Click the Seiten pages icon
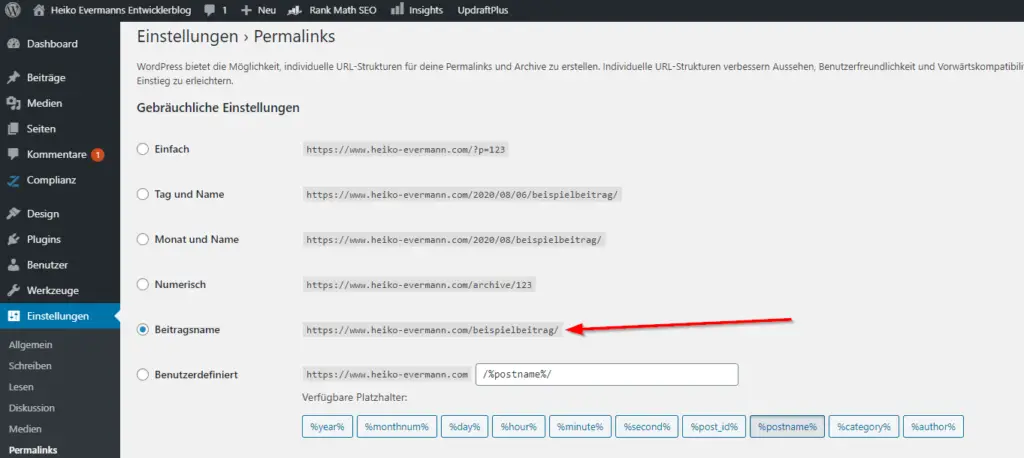The height and width of the screenshot is (458, 1024). coord(14,129)
